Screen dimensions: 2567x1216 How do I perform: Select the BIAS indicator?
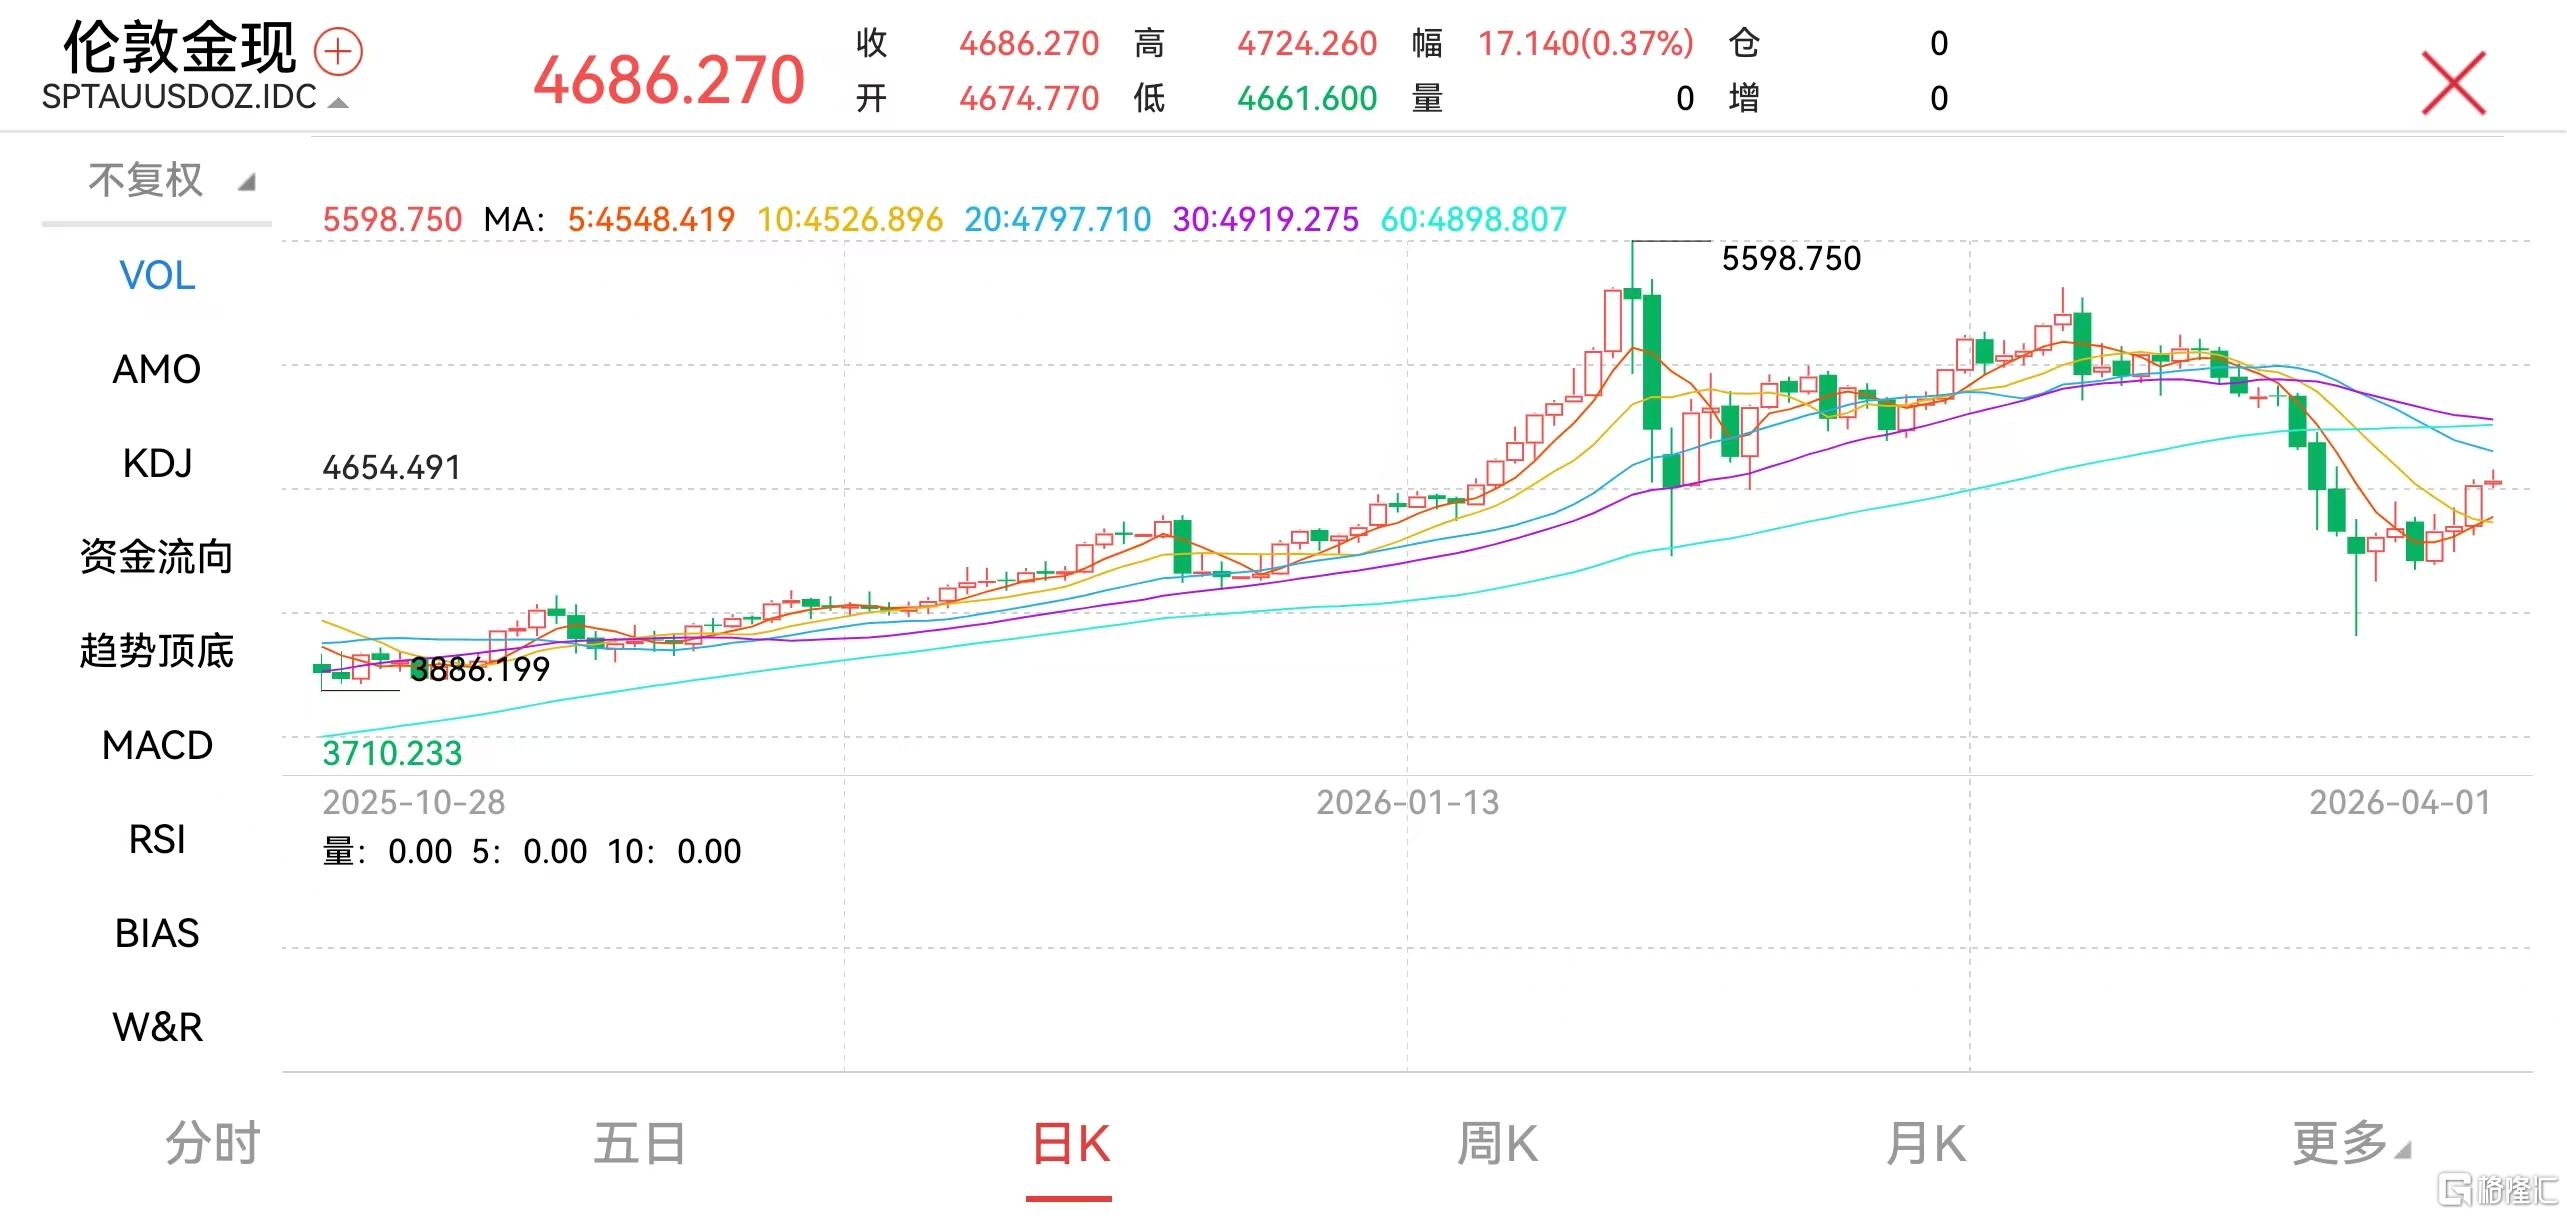155,933
